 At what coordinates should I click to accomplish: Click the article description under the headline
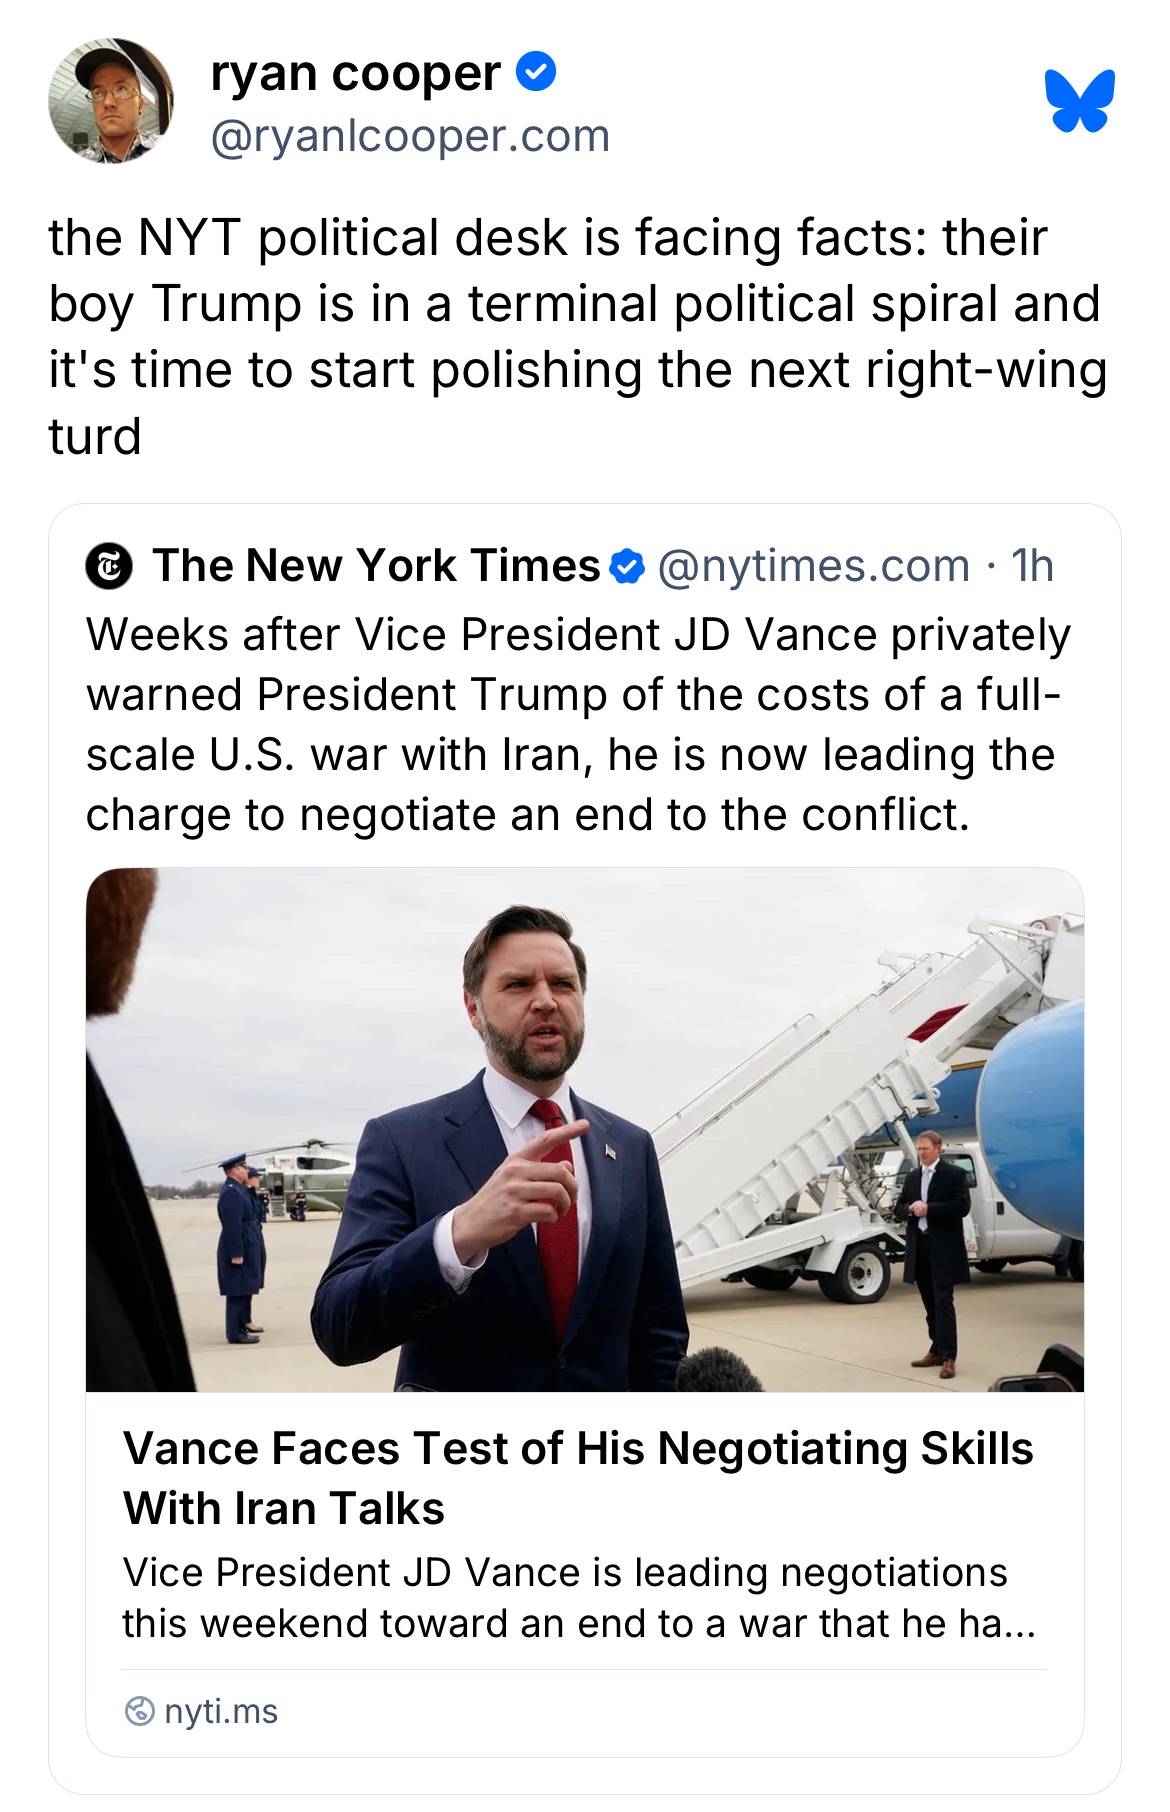[578, 1597]
